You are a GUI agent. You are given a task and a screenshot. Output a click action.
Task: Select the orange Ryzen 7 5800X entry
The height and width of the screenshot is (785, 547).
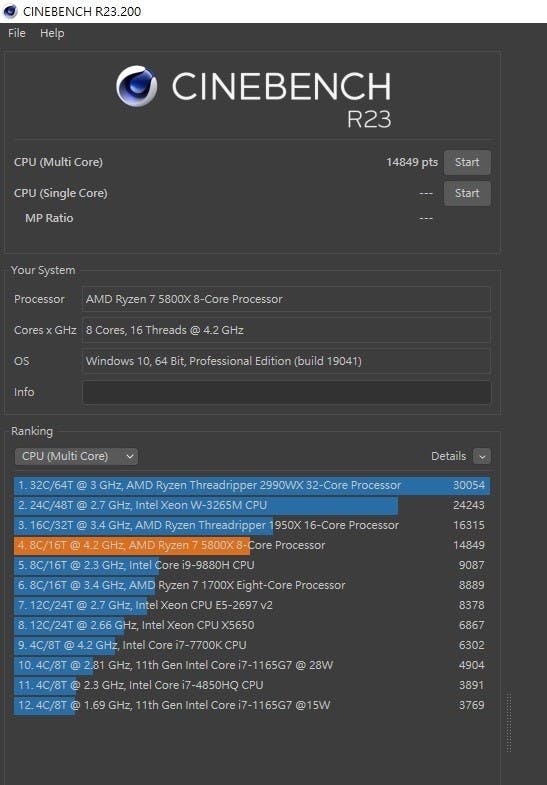pyautogui.click(x=252, y=545)
